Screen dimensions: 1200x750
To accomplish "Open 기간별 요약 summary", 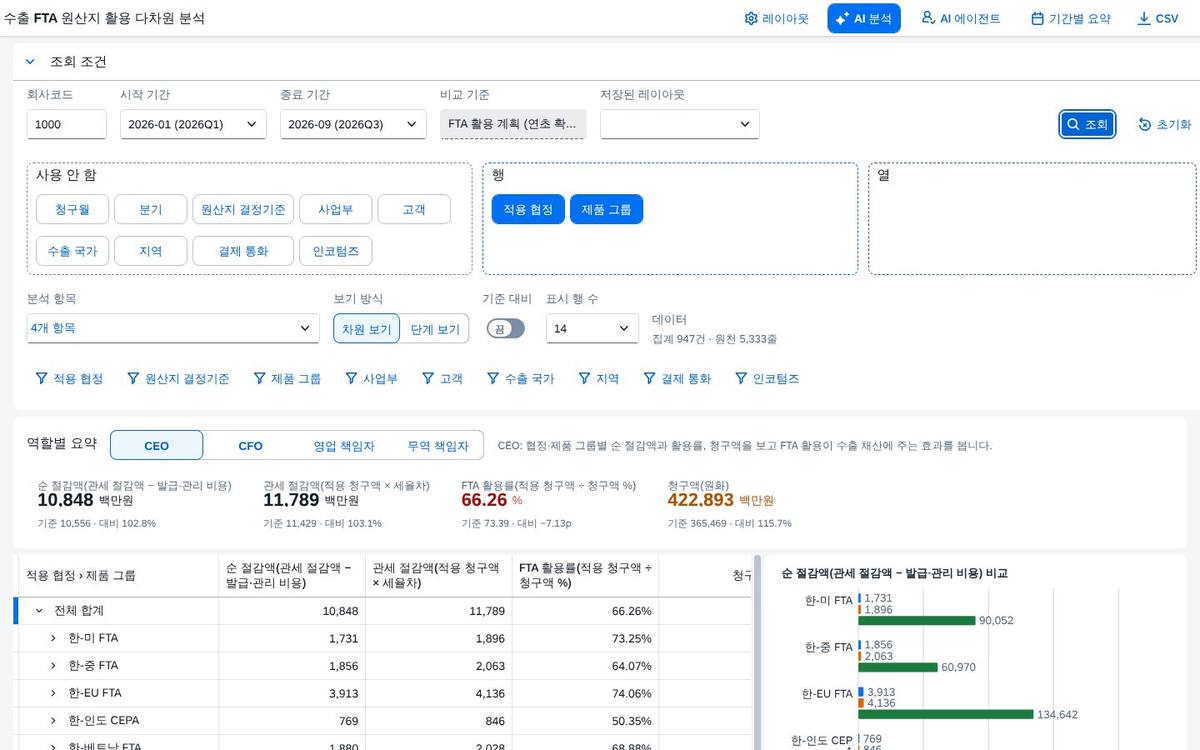I will pyautogui.click(x=1070, y=18).
